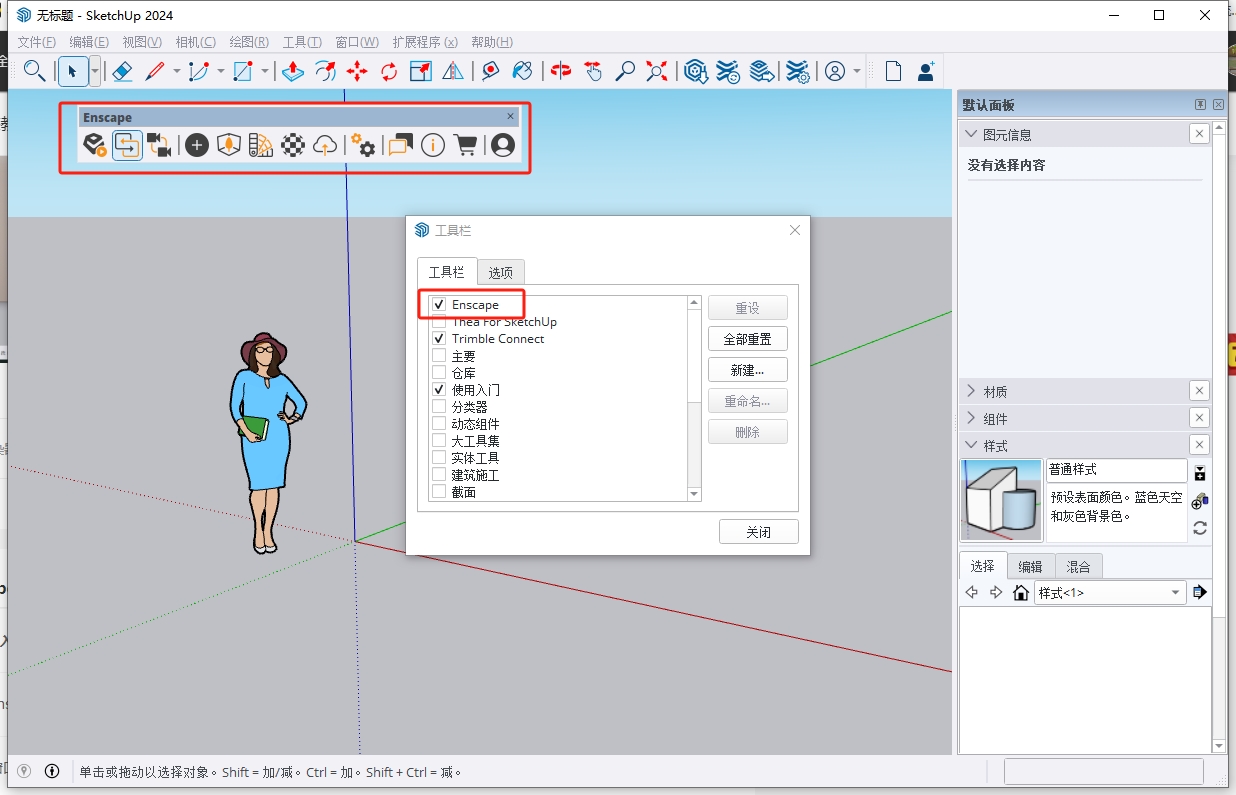This screenshot has width=1236, height=795.
Task: Activate the Orbit tool
Action: (x=561, y=71)
